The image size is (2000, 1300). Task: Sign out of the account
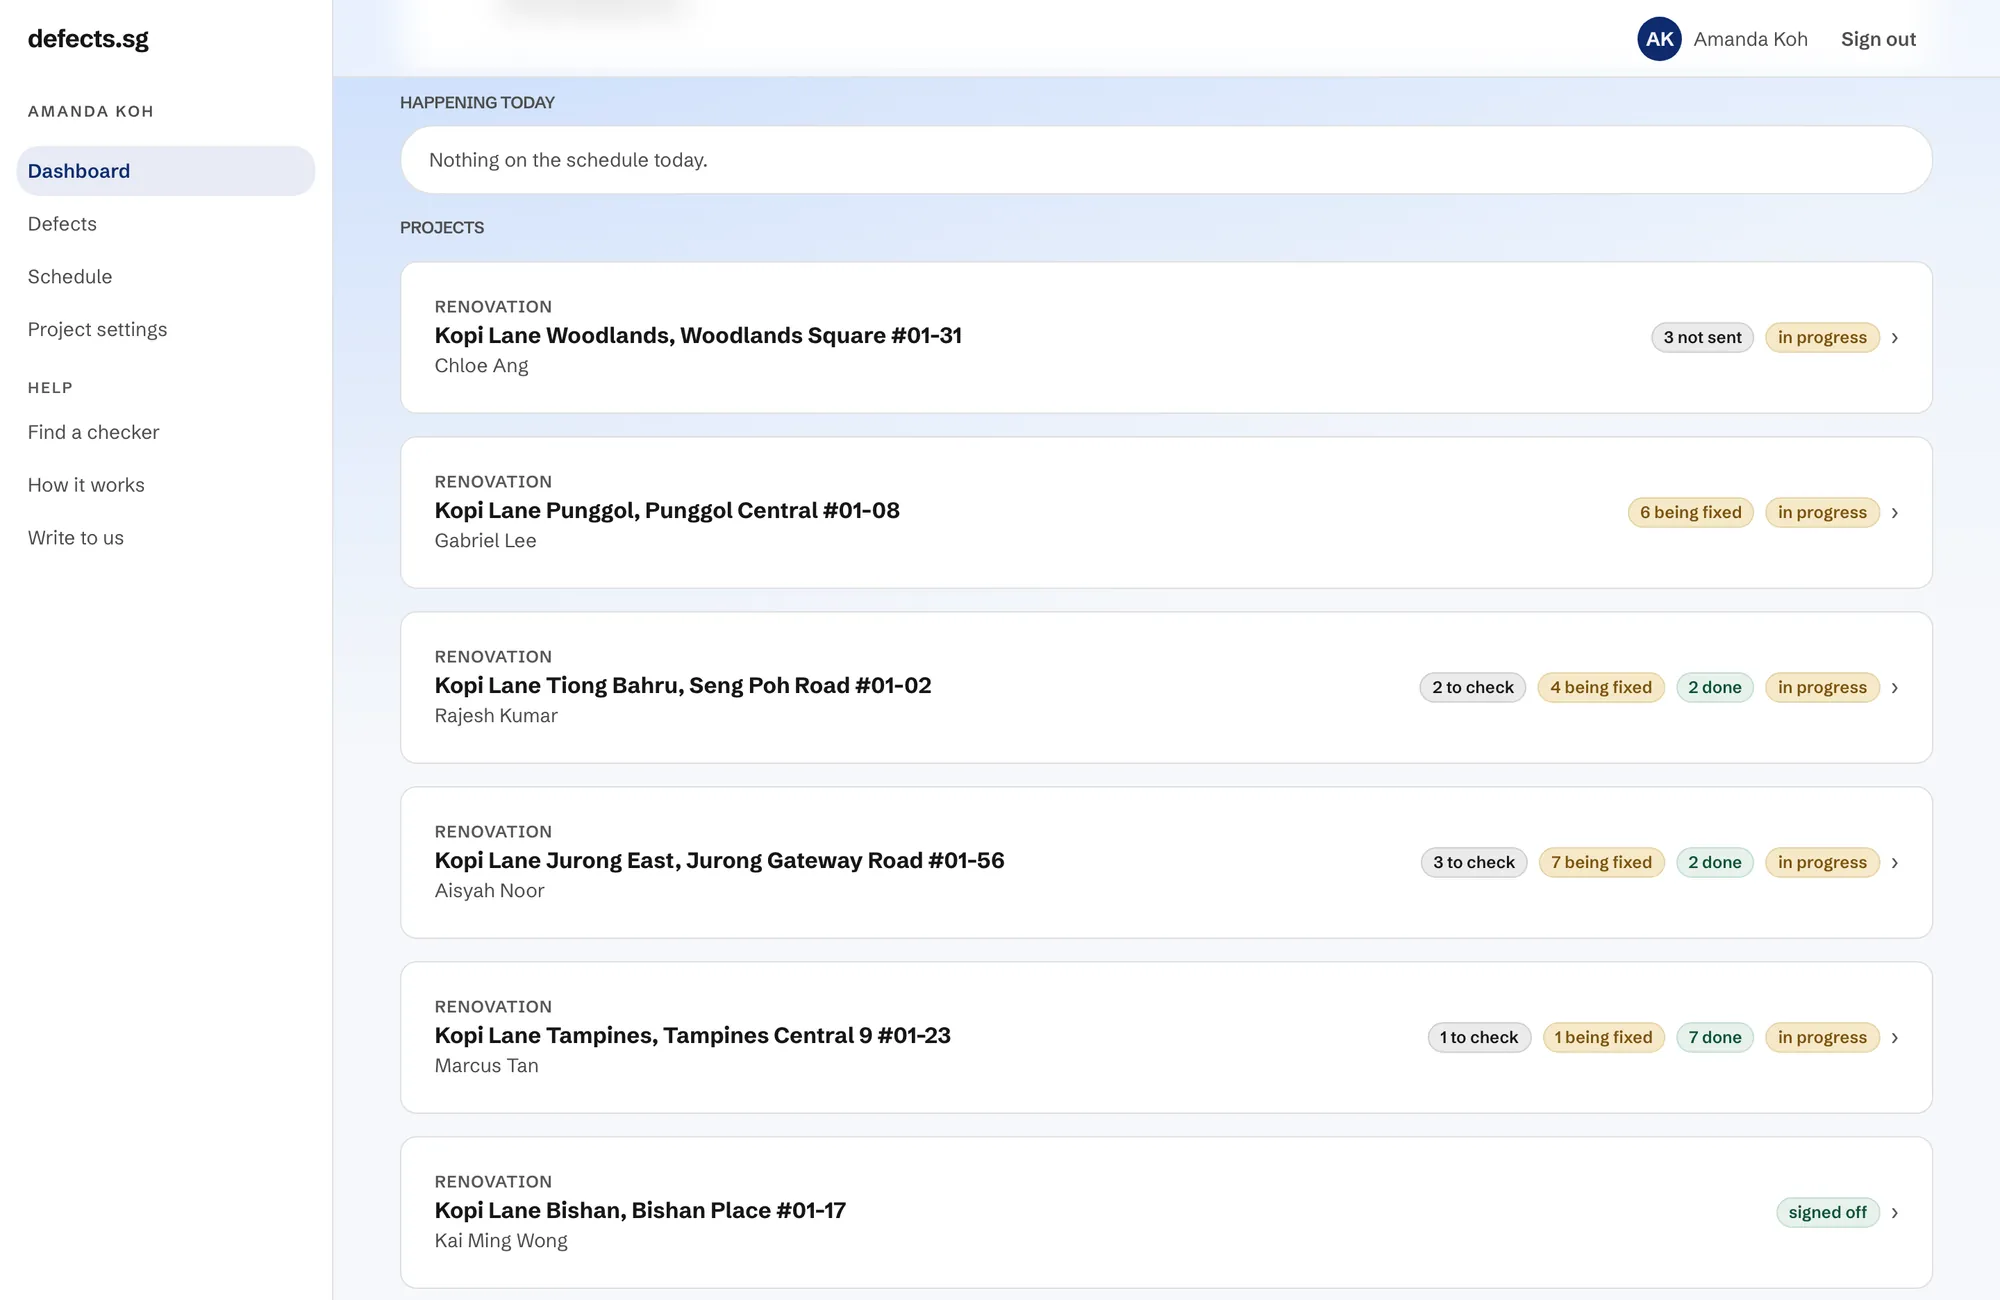click(1878, 39)
